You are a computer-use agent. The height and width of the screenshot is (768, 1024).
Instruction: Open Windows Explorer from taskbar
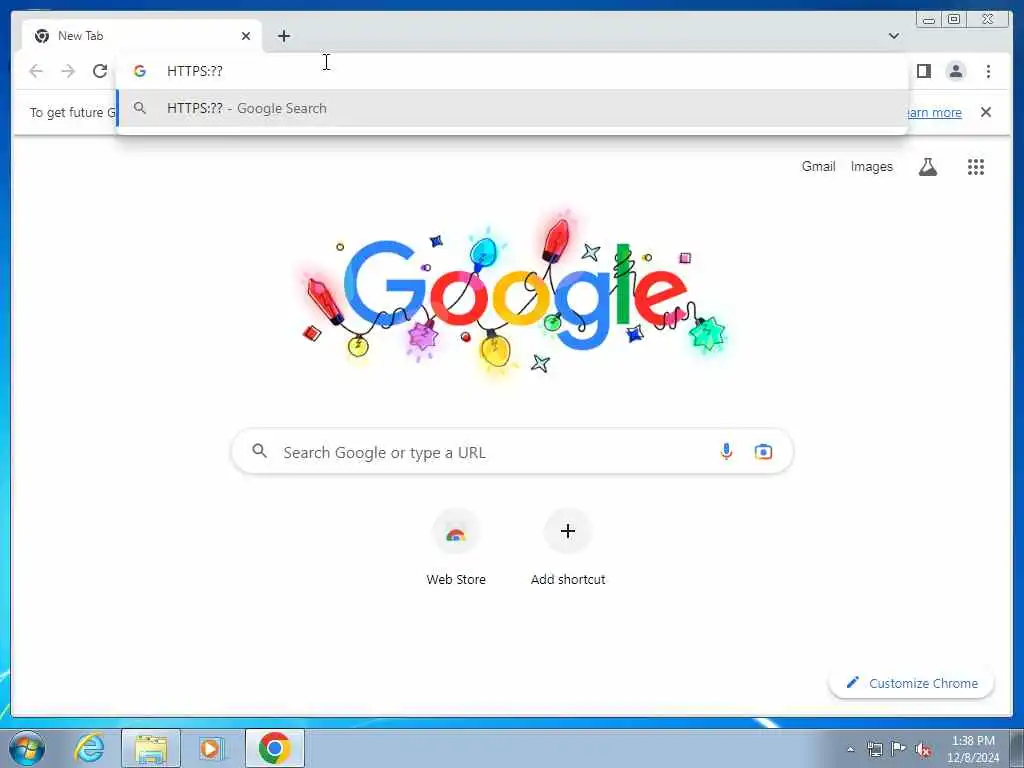coord(151,748)
